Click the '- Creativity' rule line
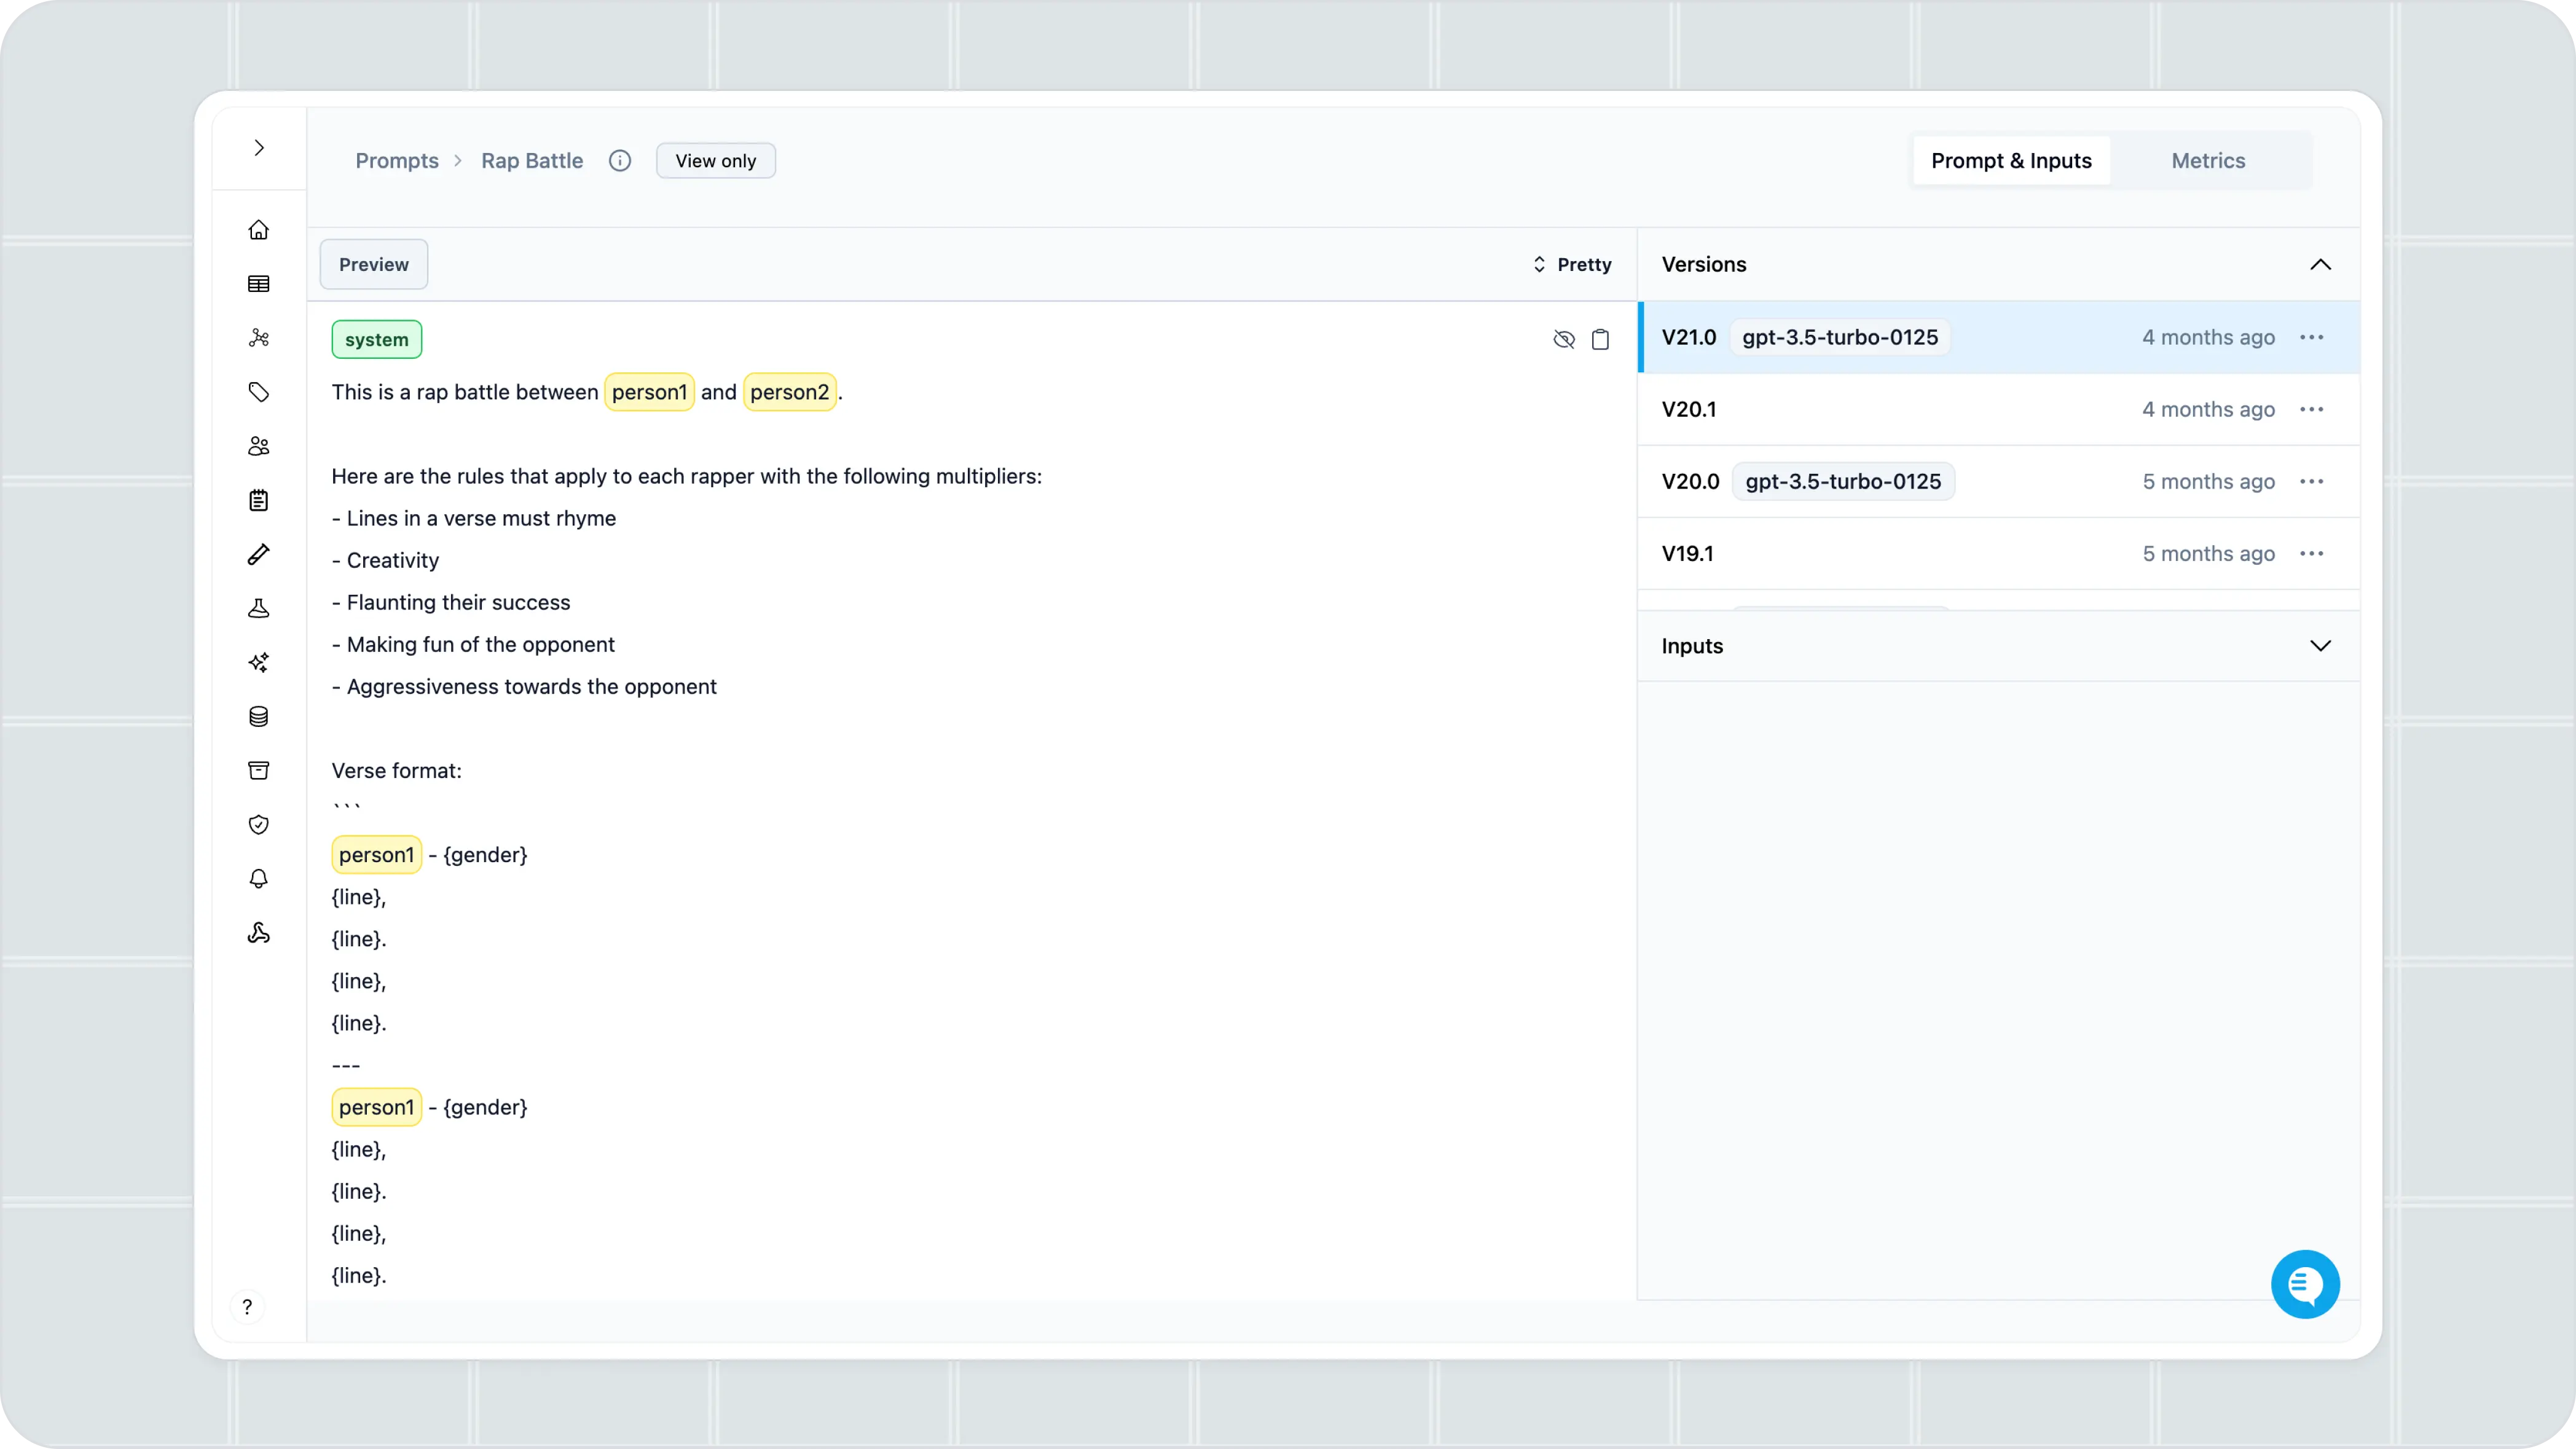Viewport: 2576px width, 1449px height. pyautogui.click(x=385, y=560)
